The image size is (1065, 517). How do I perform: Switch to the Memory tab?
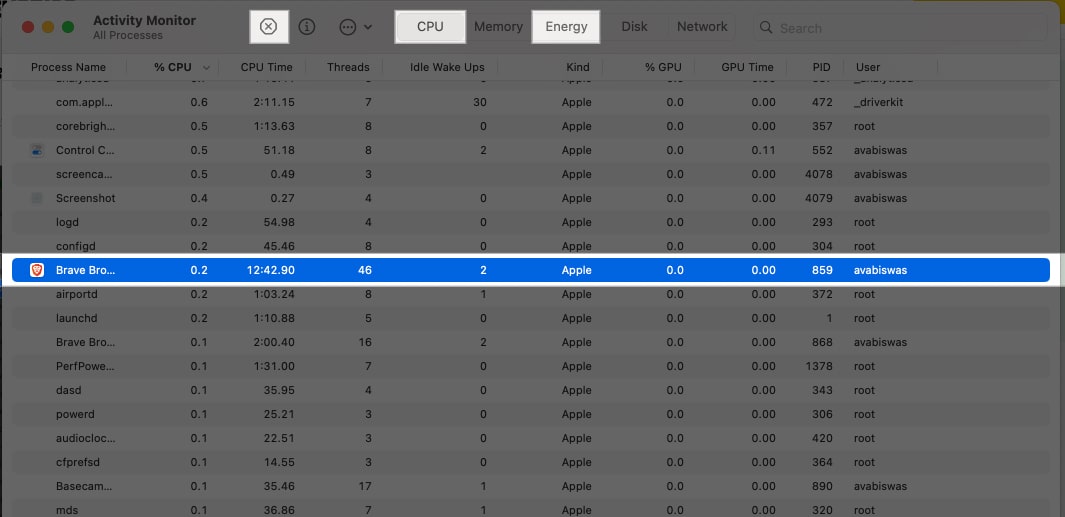498,27
